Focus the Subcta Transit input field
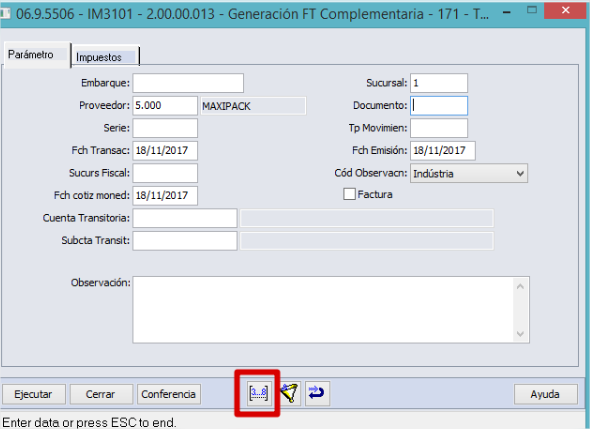The image size is (590, 429). (185, 241)
